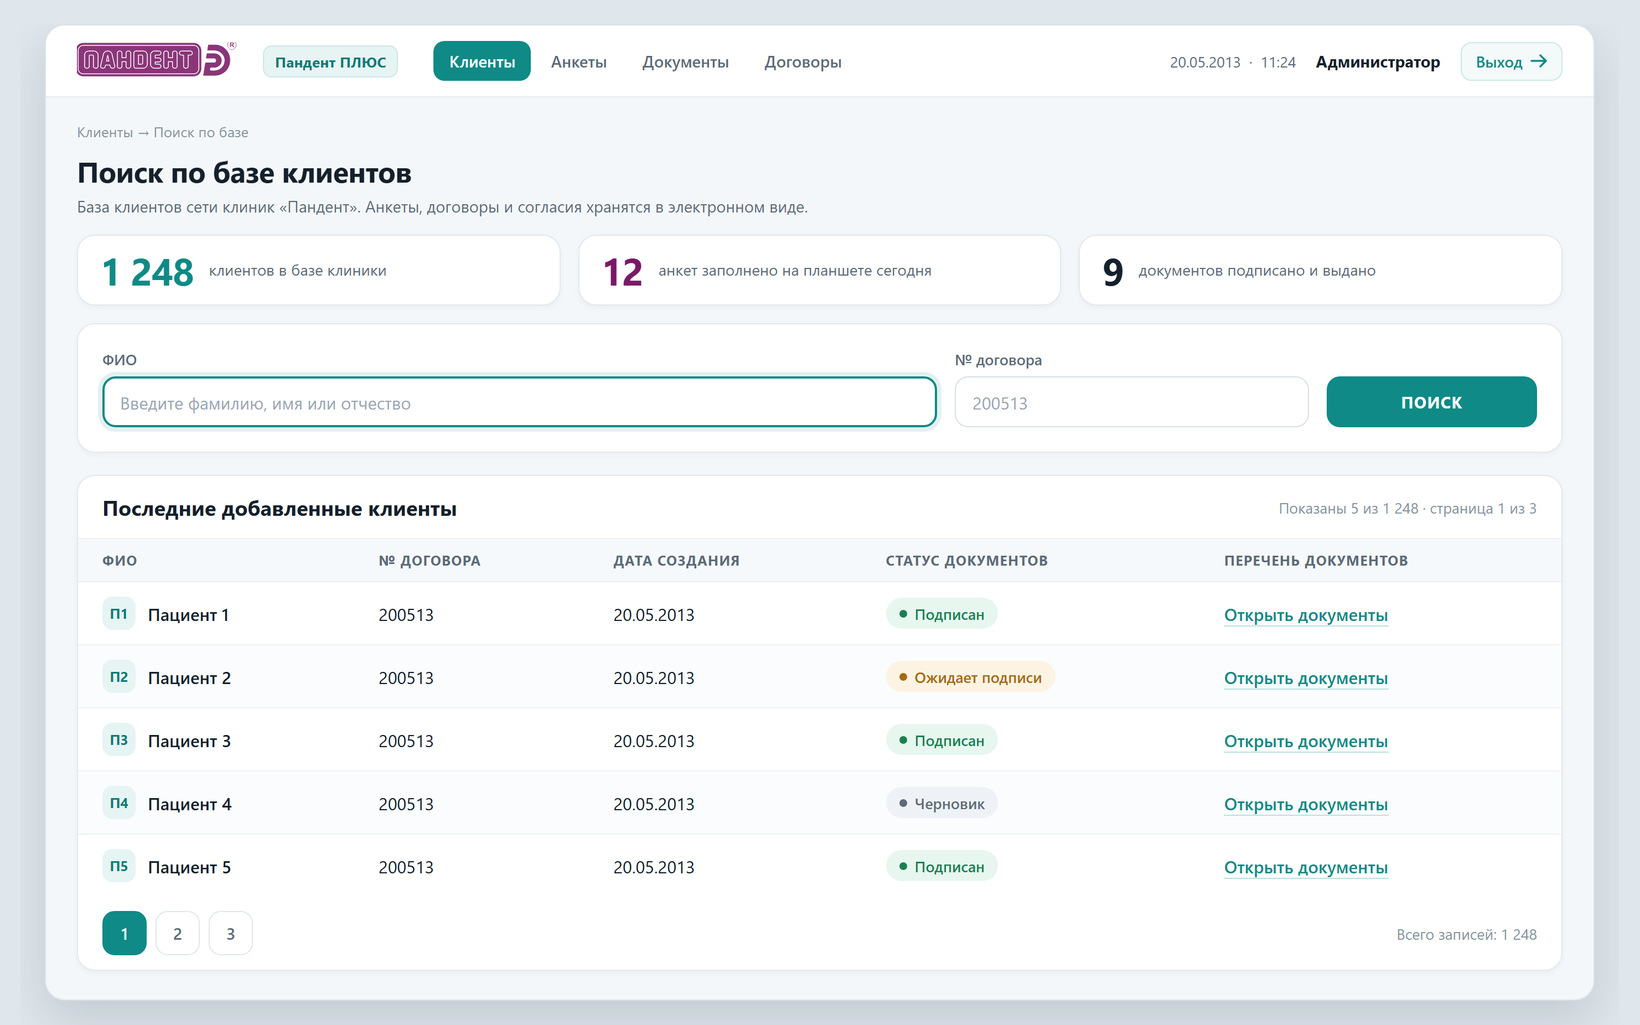Click the № ДОГОВОРА column header
Screen dimensions: 1640x1025
pos(429,560)
